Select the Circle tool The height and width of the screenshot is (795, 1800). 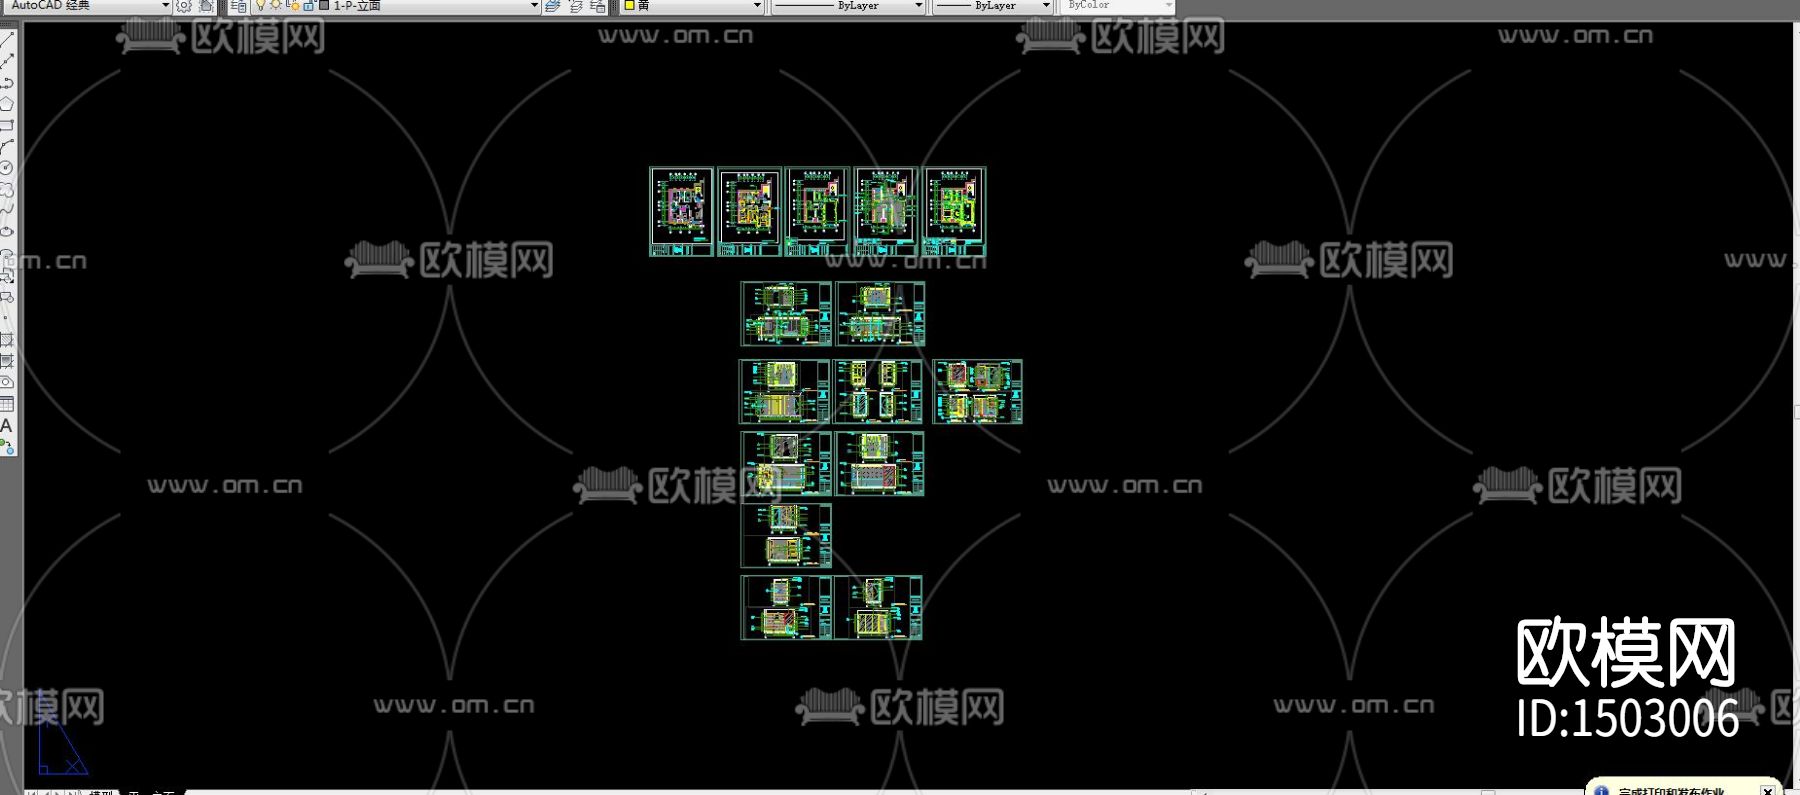[x=7, y=168]
